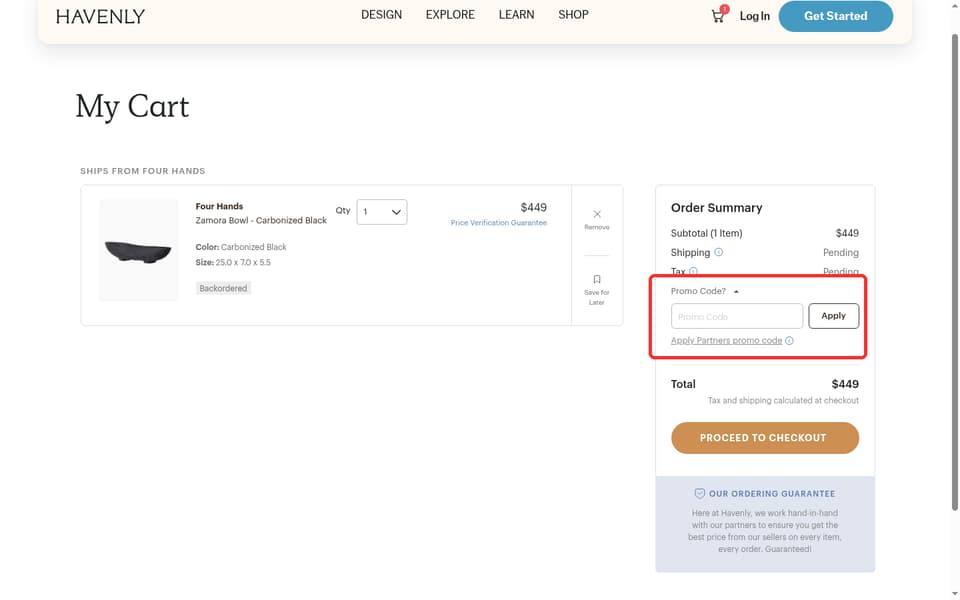960x600 pixels.
Task: Click the Four Hands brand name
Action: (x=219, y=206)
